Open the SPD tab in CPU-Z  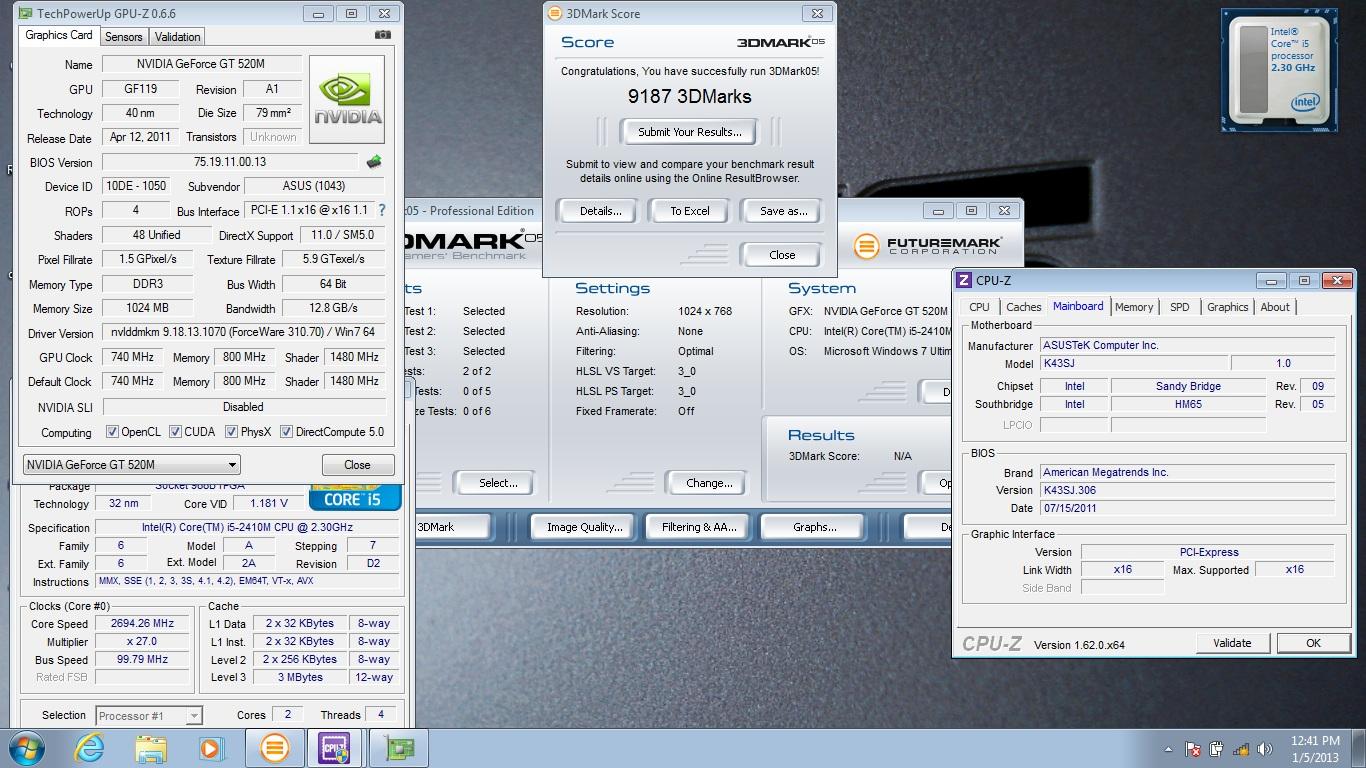pos(1180,307)
